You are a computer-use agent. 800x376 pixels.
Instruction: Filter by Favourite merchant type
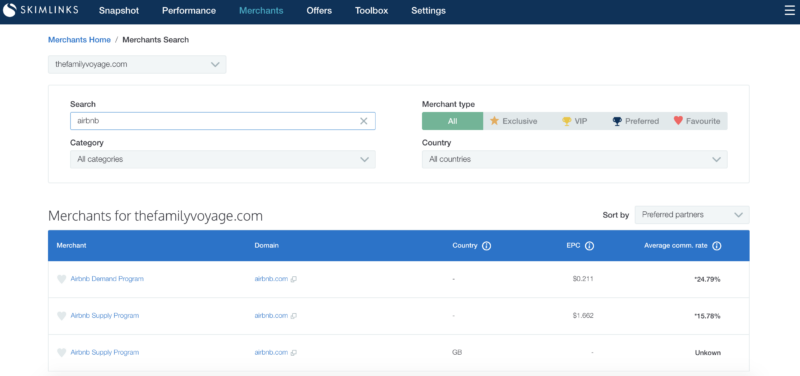pos(697,121)
